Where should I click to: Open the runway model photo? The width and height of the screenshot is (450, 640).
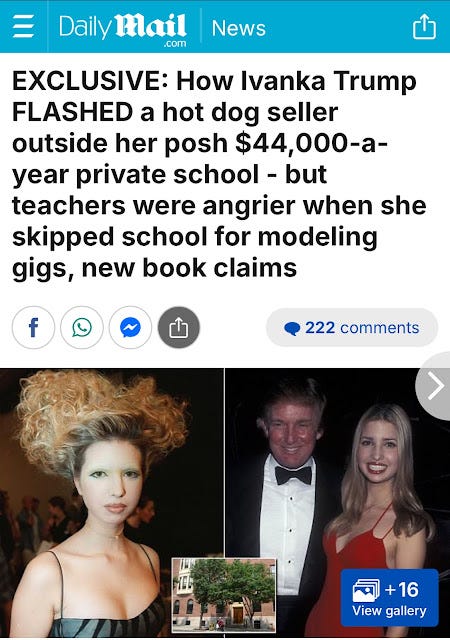[111, 503]
